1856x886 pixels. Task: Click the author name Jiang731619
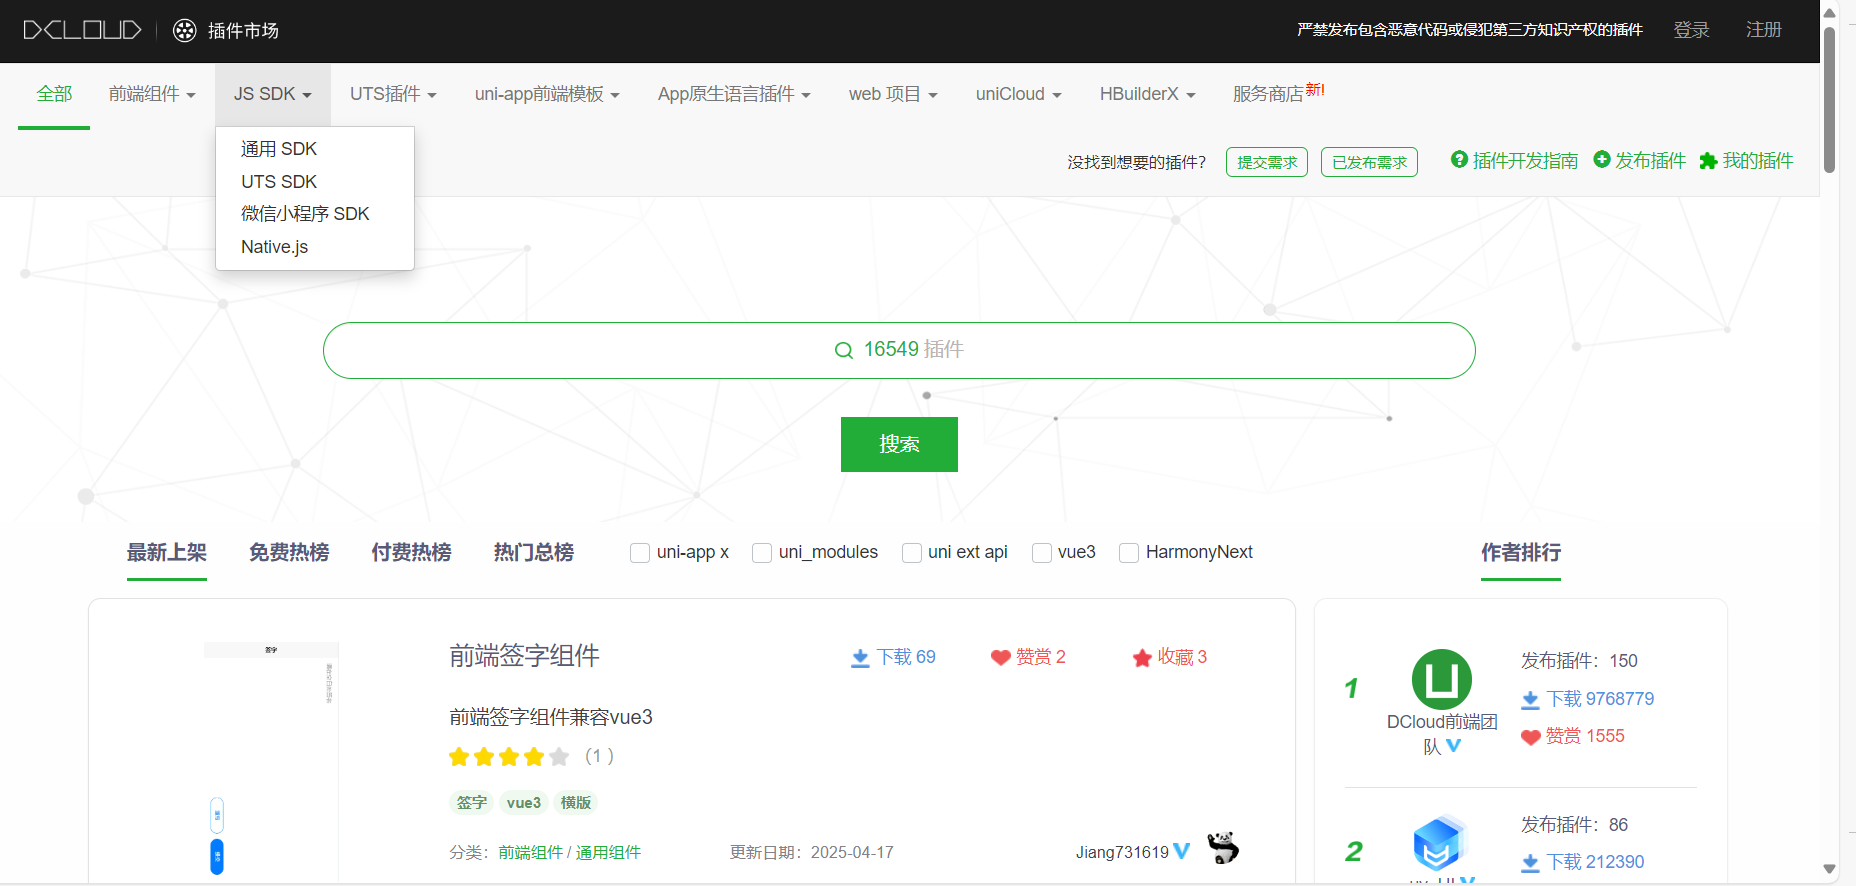(x=1122, y=852)
